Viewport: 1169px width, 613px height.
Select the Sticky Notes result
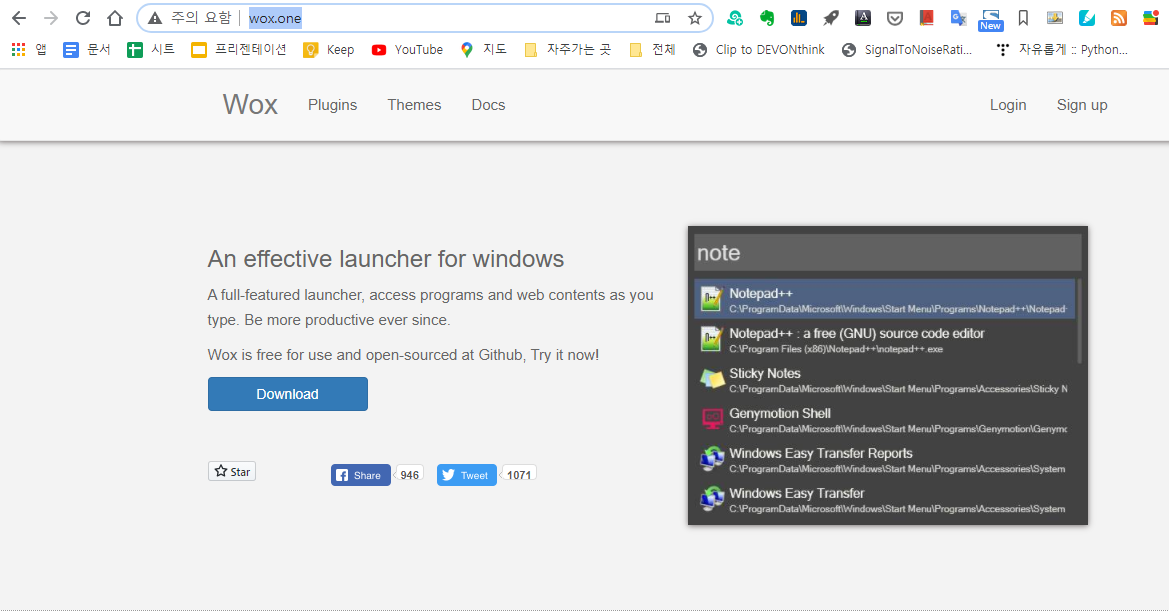coord(884,380)
